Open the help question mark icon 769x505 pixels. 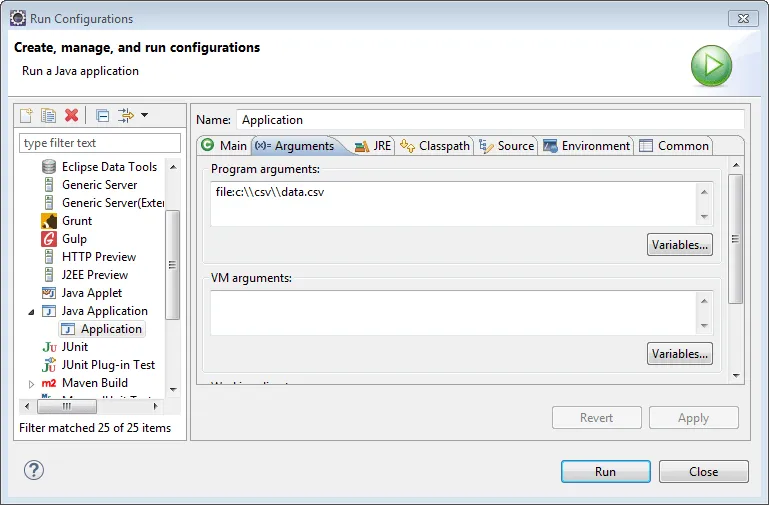33,471
